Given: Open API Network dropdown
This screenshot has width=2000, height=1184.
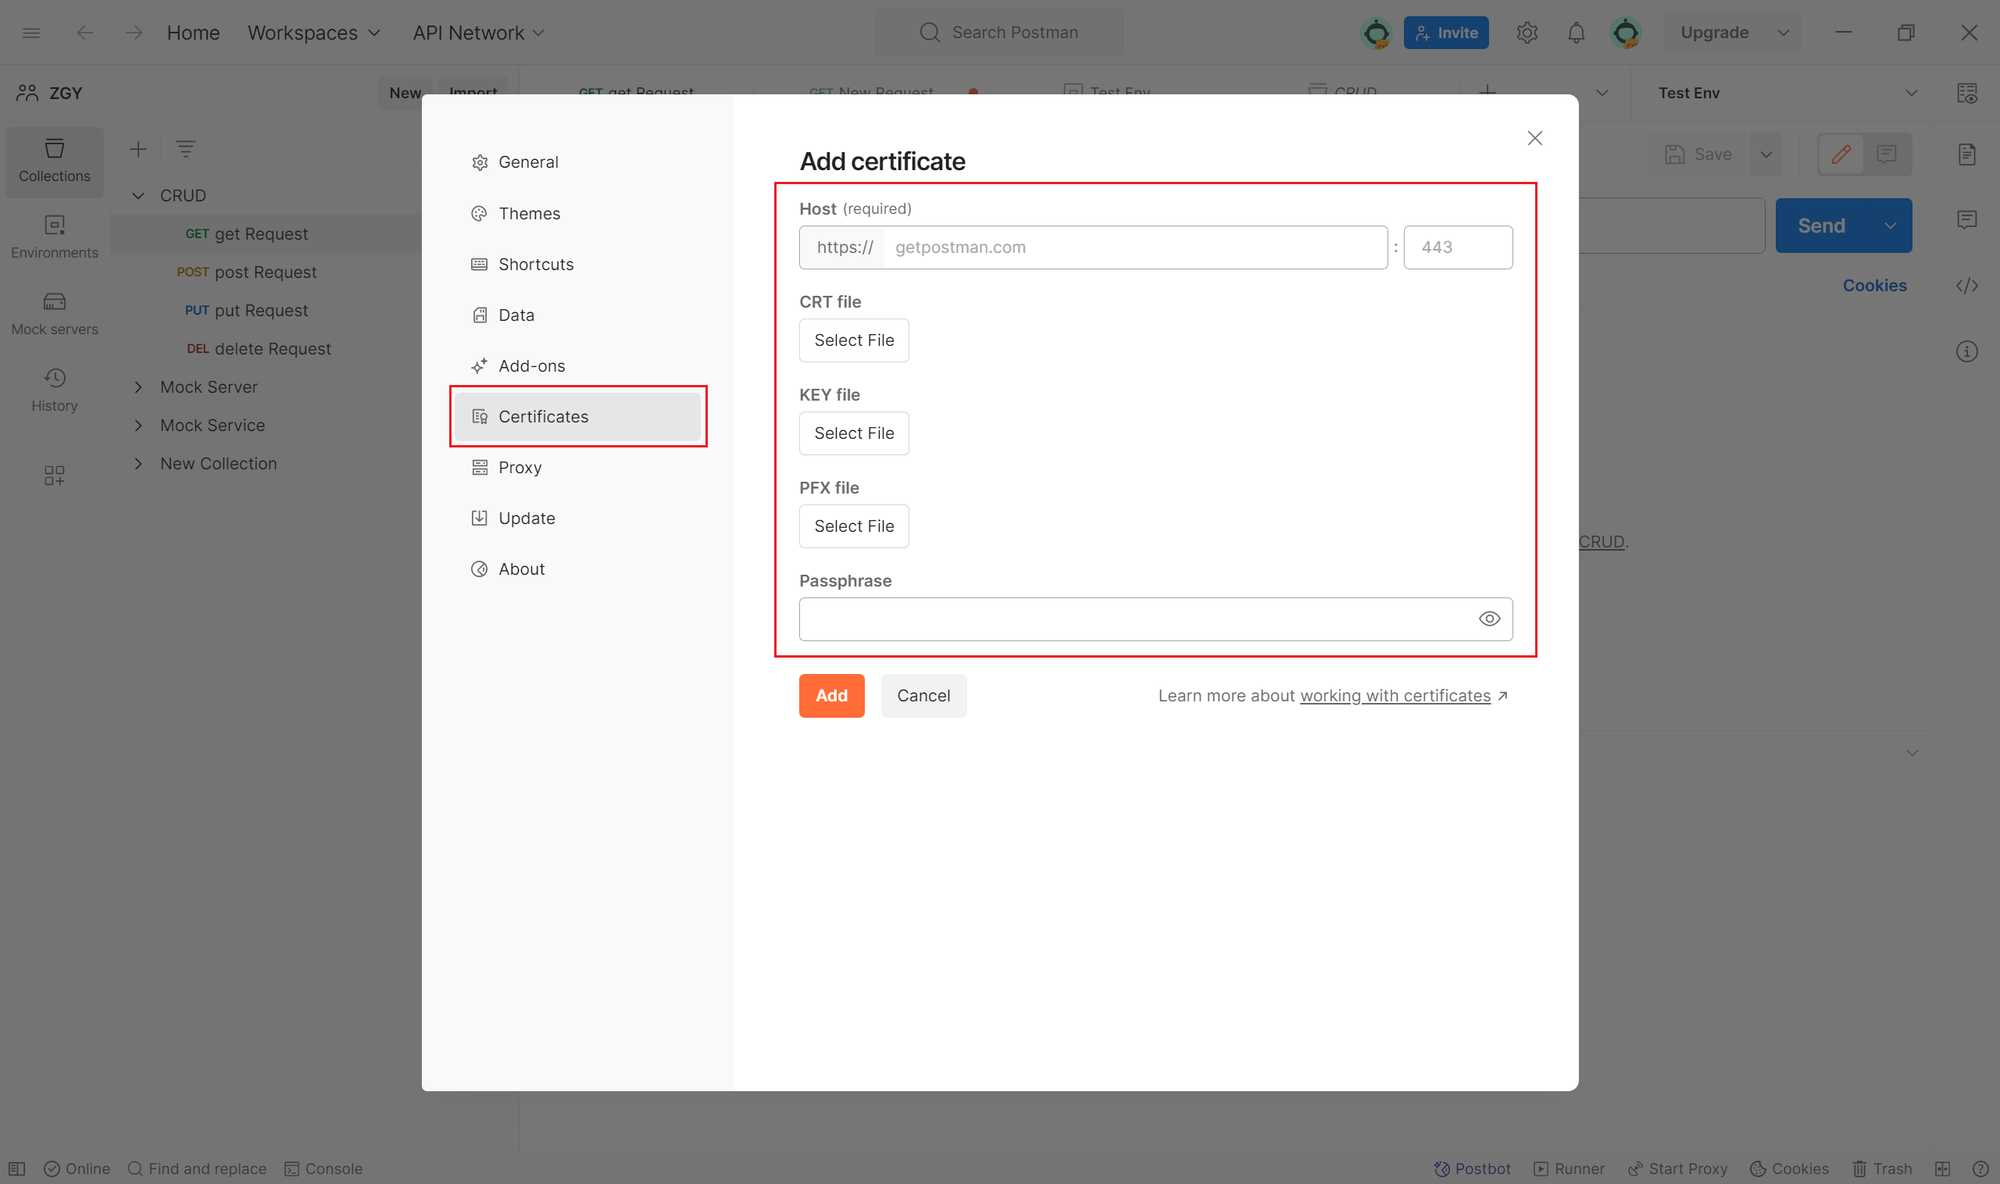Looking at the screenshot, I should pyautogui.click(x=479, y=33).
